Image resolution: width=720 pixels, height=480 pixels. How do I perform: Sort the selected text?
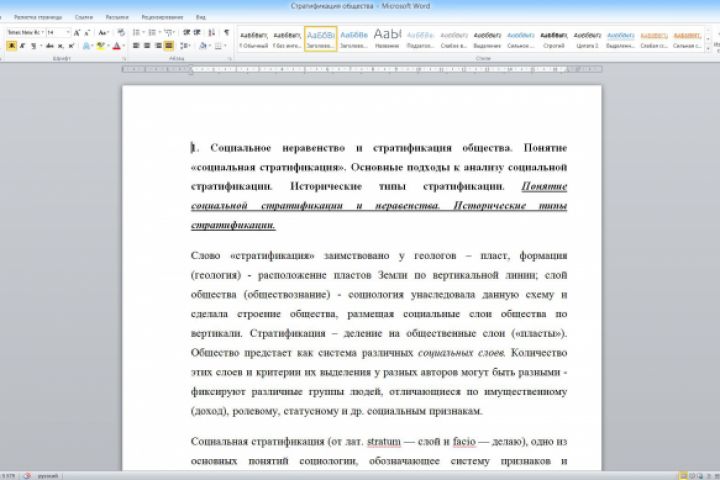coord(212,33)
